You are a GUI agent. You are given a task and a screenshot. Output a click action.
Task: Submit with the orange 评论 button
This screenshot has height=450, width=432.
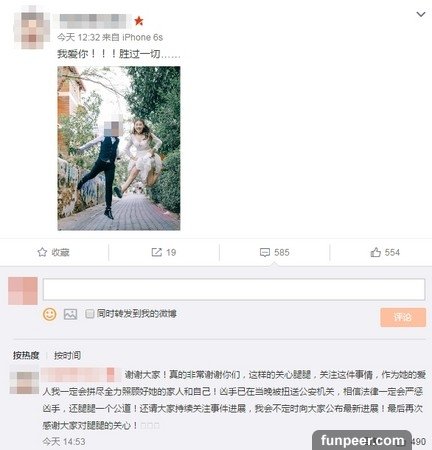click(403, 317)
